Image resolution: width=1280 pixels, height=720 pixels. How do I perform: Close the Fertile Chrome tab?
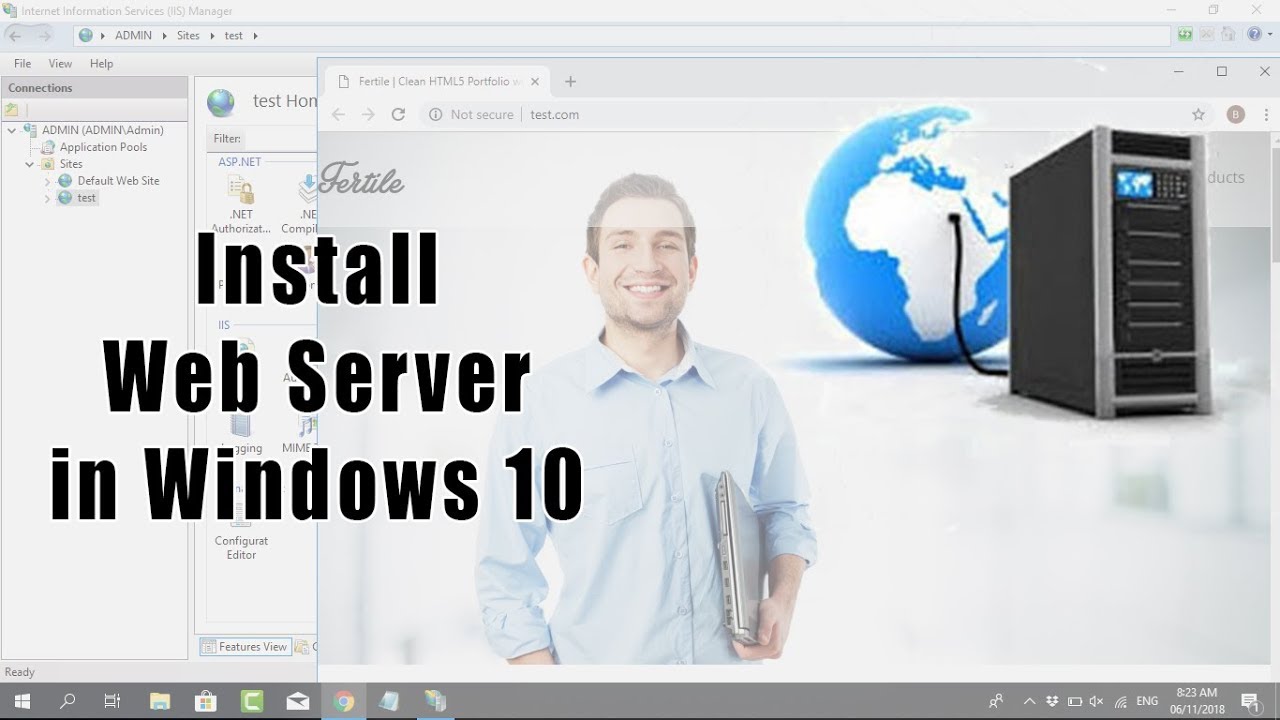point(535,82)
